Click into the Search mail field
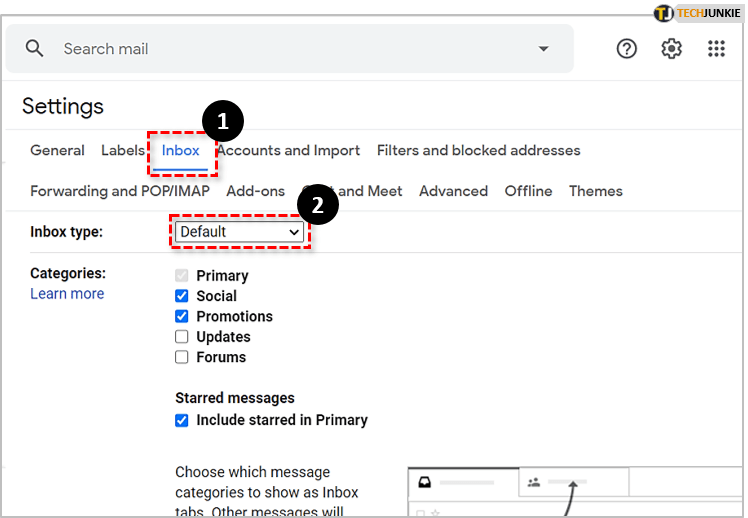Screen dimensions: 748x518 coord(290,49)
